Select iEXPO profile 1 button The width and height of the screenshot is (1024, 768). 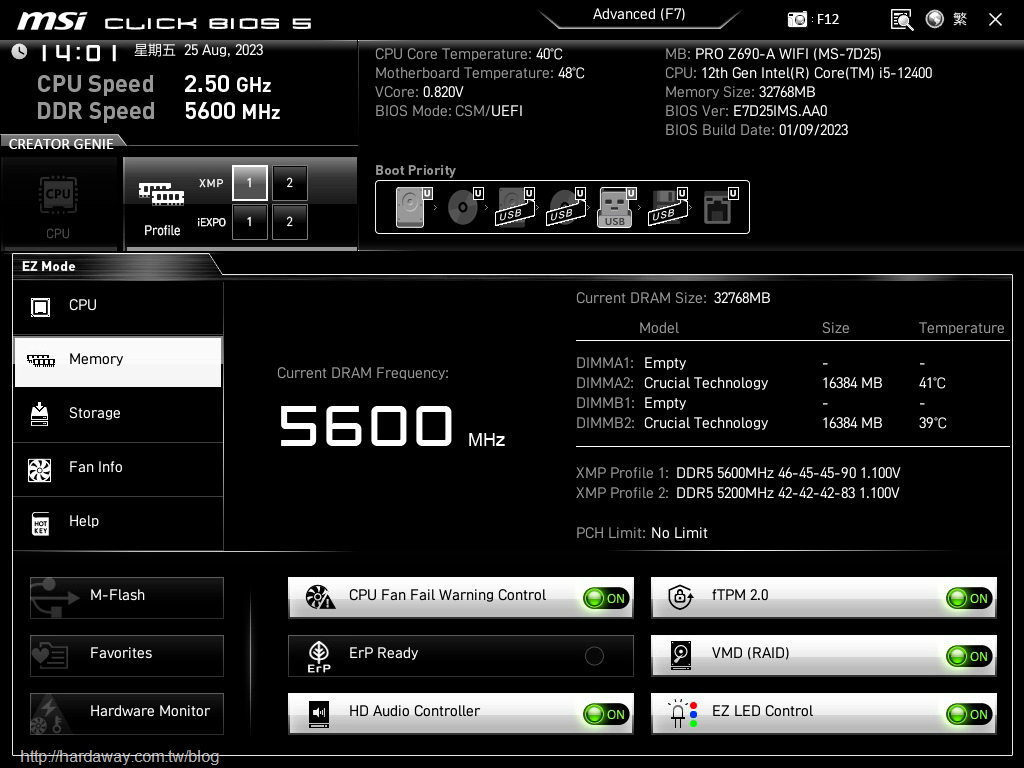click(250, 222)
